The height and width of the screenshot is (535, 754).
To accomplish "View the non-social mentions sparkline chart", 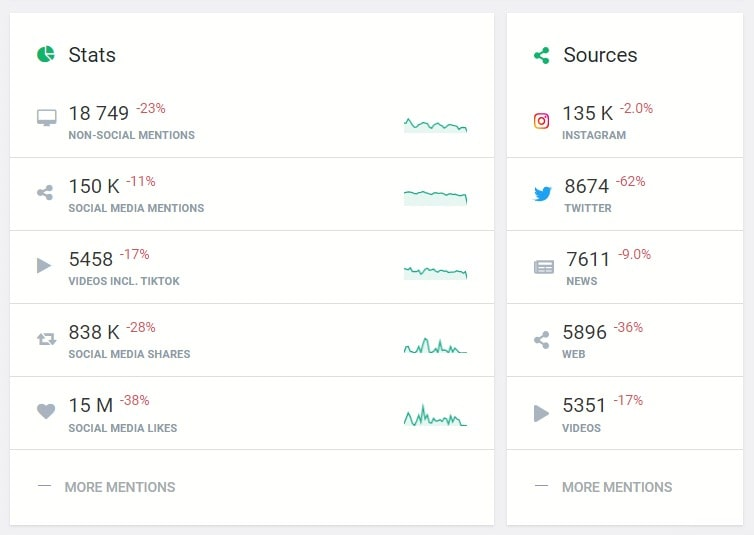I will click(x=435, y=125).
